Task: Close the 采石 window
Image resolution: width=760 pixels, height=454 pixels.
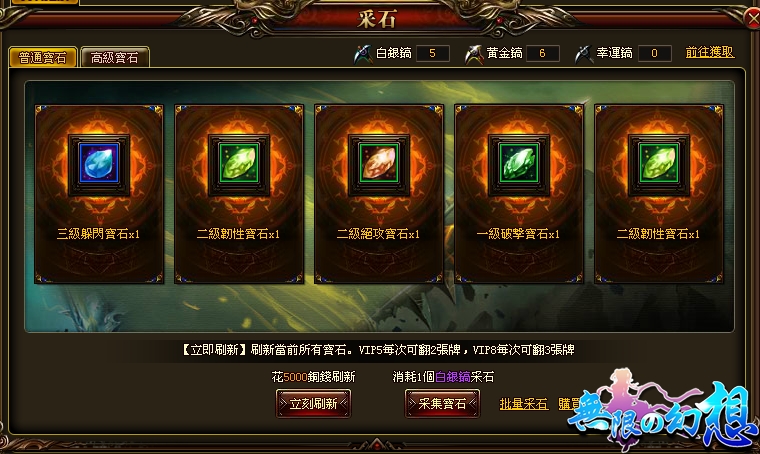Action: (x=753, y=18)
